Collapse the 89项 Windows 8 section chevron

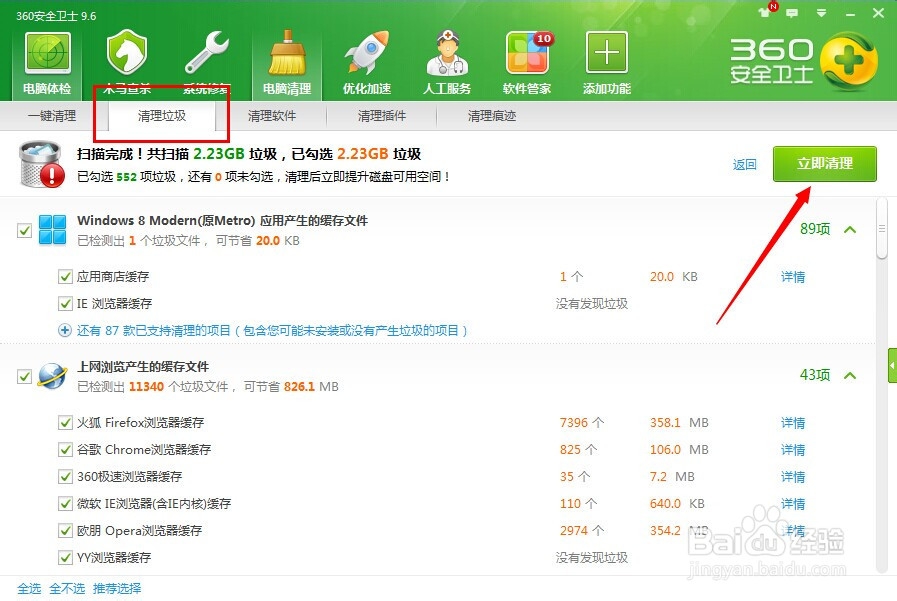[x=850, y=230]
